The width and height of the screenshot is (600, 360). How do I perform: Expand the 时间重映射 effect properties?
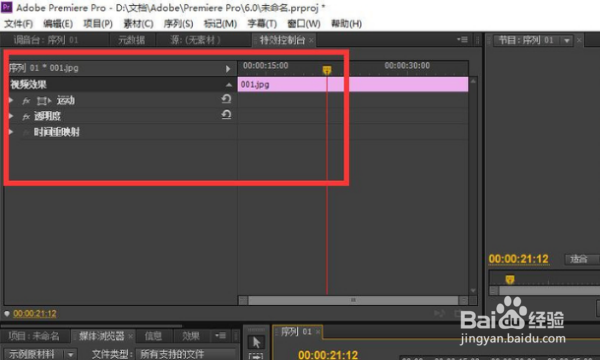pos(11,132)
